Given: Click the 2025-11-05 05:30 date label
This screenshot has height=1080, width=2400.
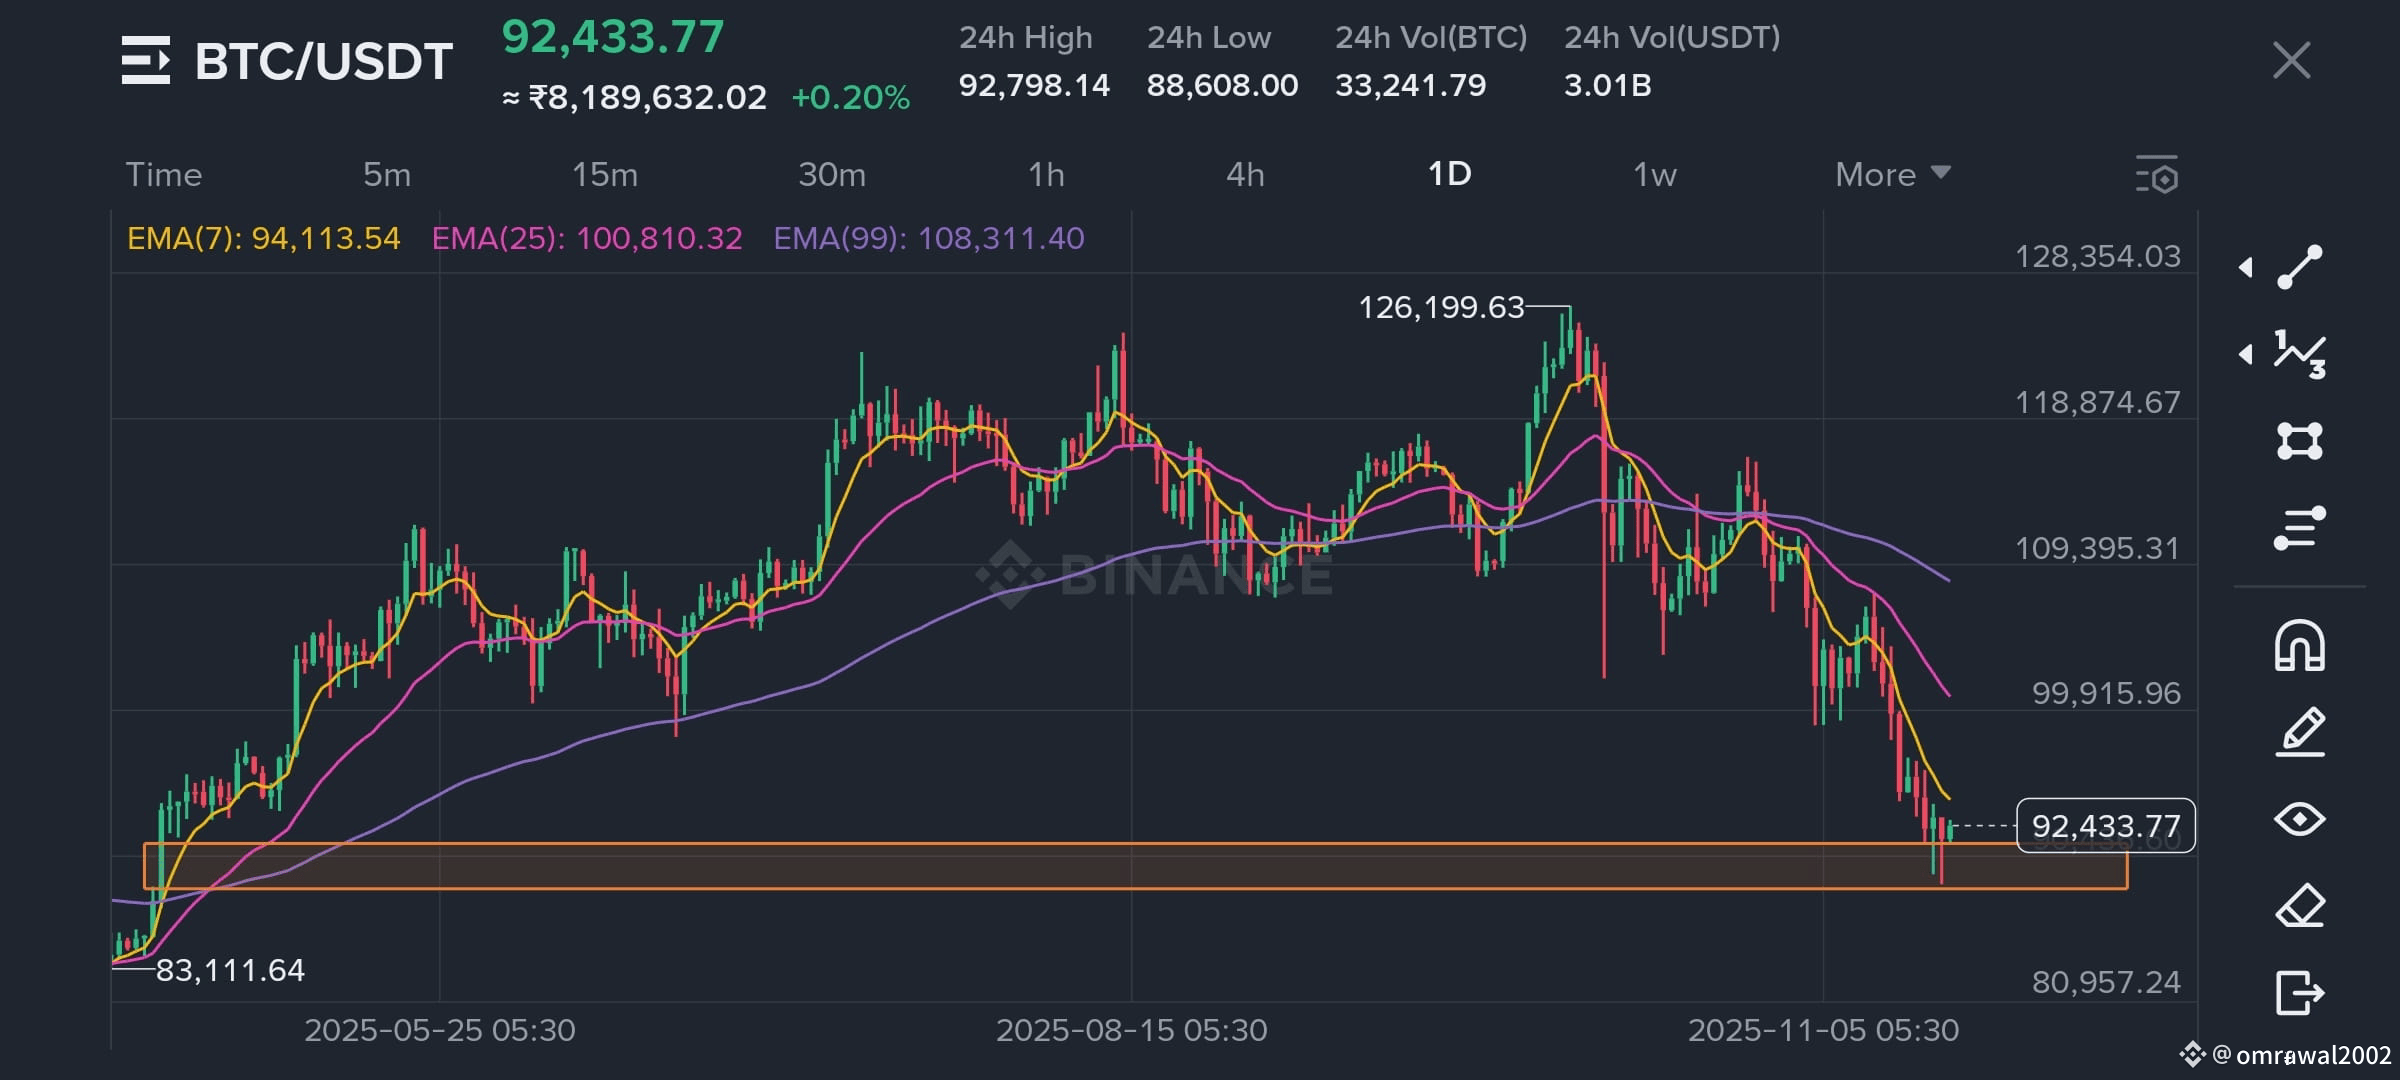Looking at the screenshot, I should click(1823, 1030).
